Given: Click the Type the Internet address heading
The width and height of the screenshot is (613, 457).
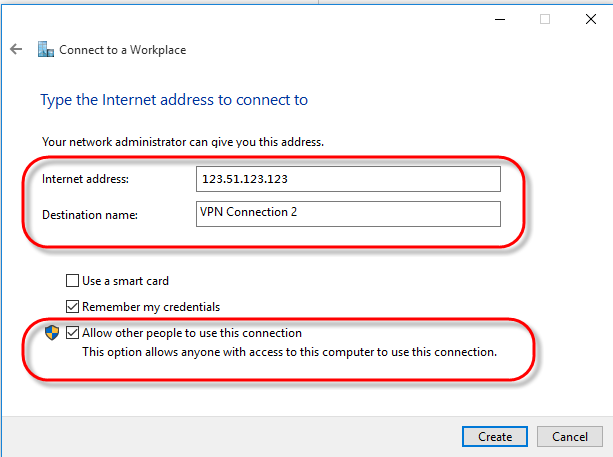Looking at the screenshot, I should tap(174, 100).
